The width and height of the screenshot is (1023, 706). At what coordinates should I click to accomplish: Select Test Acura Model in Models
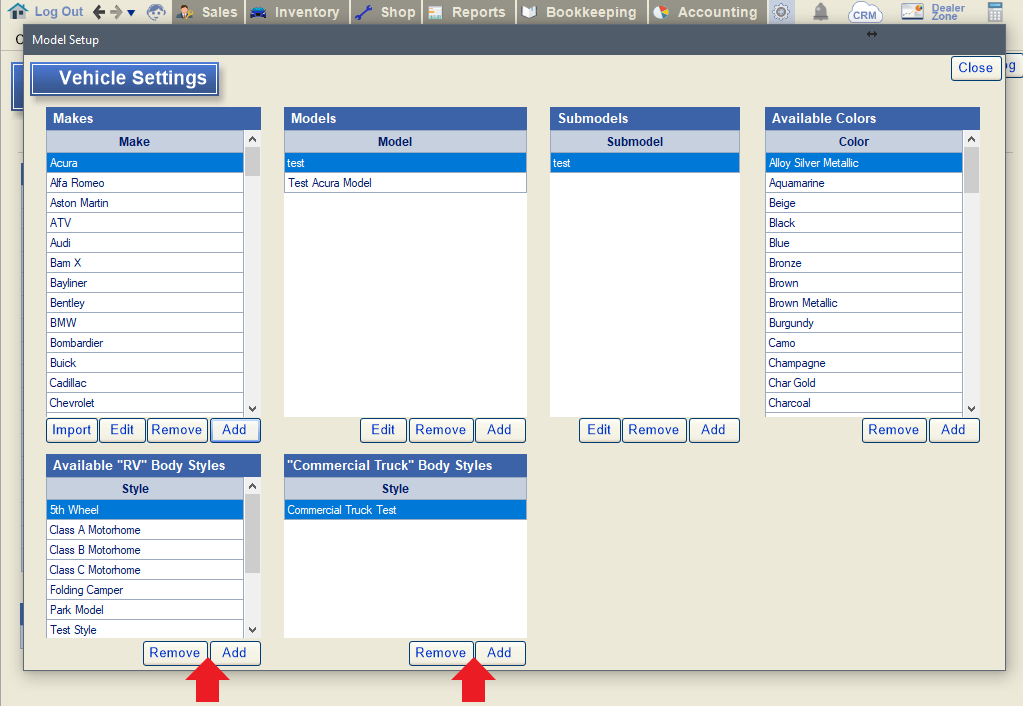click(x=405, y=183)
